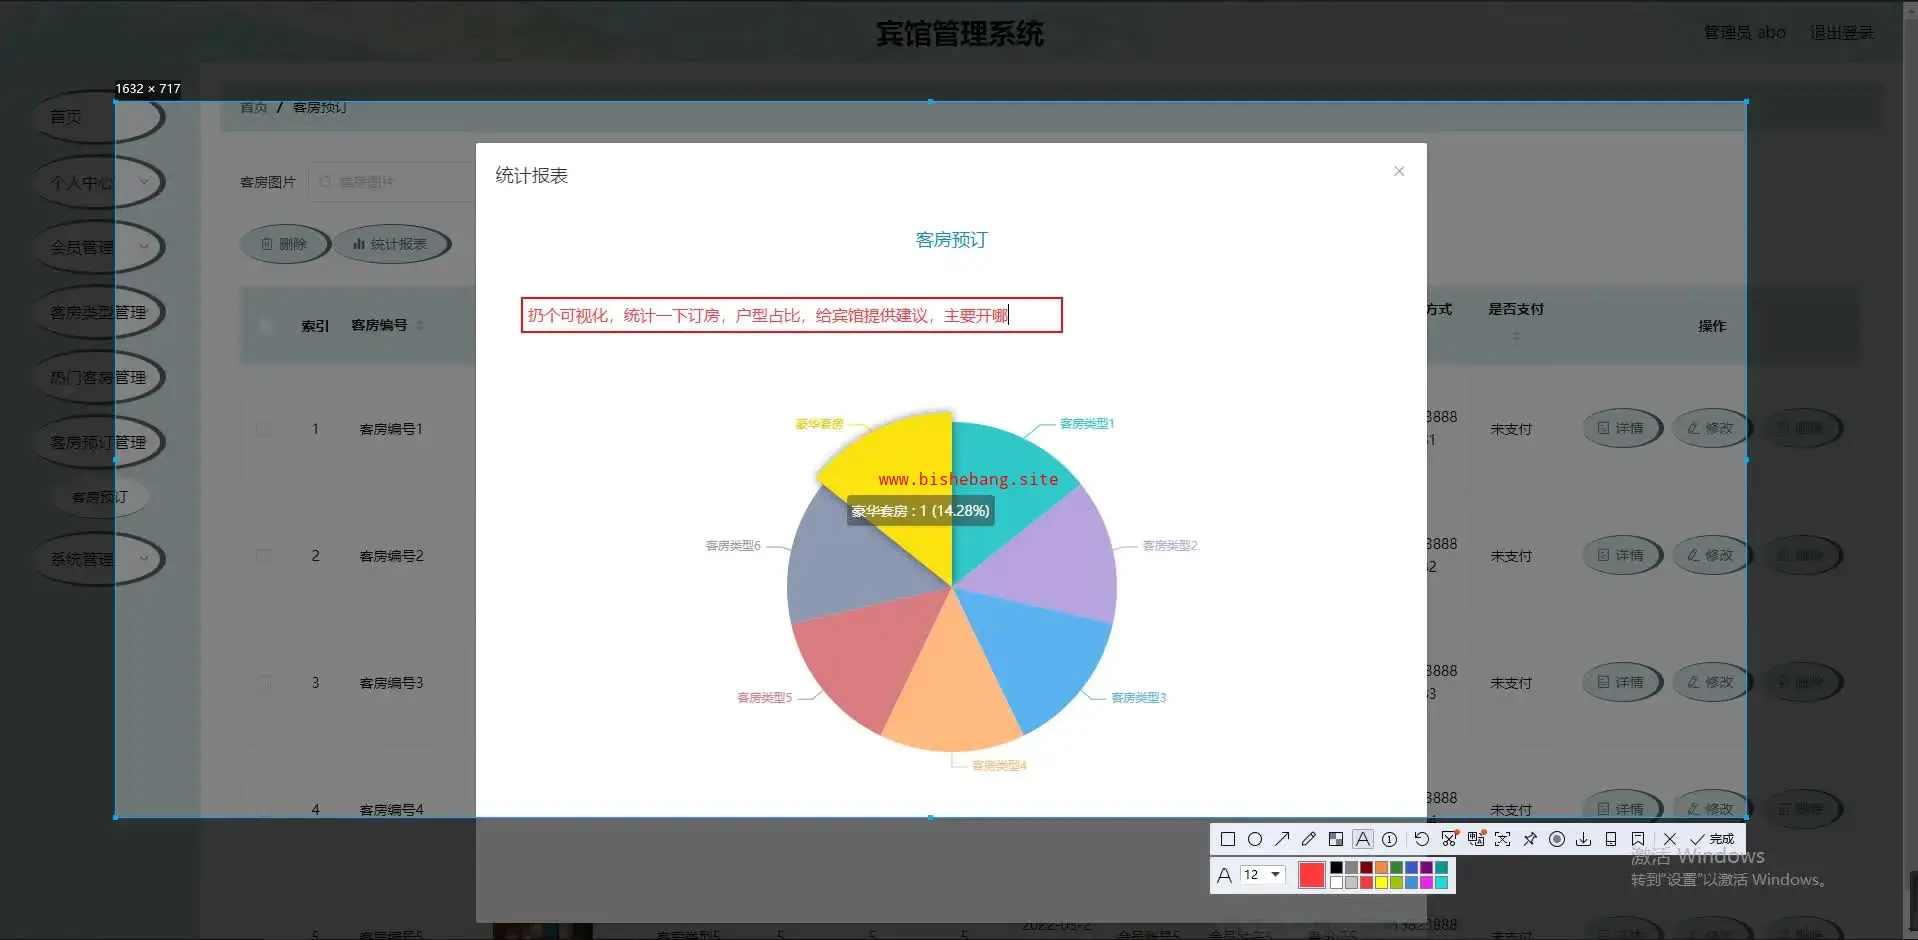This screenshot has width=1918, height=940.
Task: Pin the screenshot to the screen
Action: click(x=1530, y=839)
